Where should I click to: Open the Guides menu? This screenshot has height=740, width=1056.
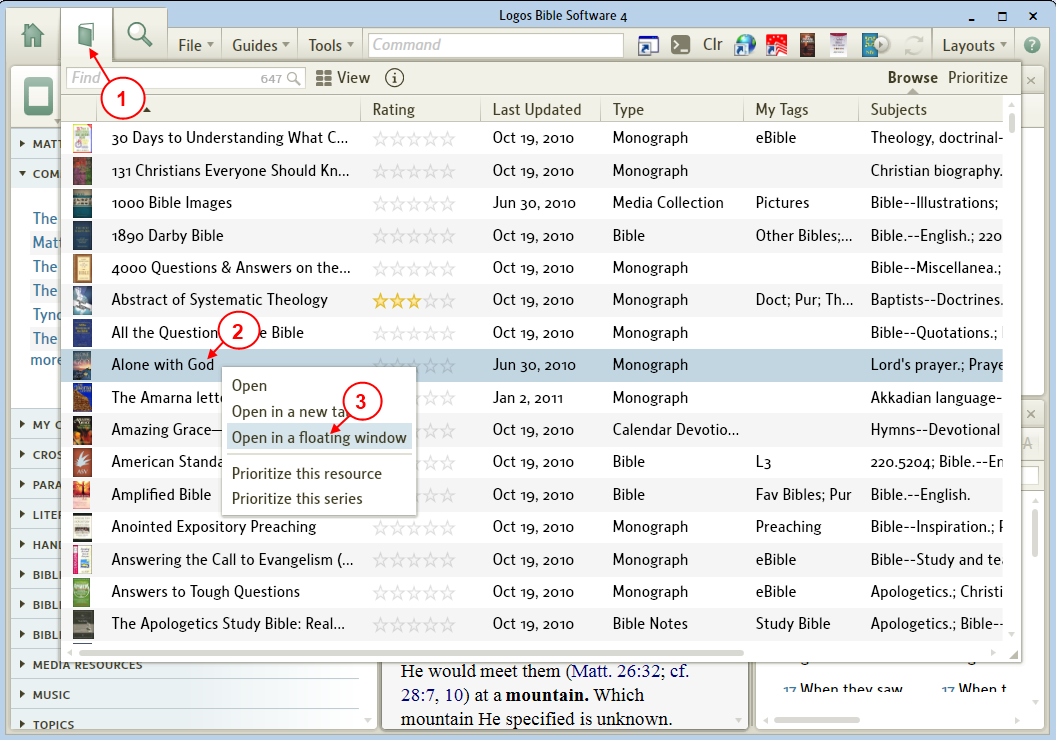(261, 45)
